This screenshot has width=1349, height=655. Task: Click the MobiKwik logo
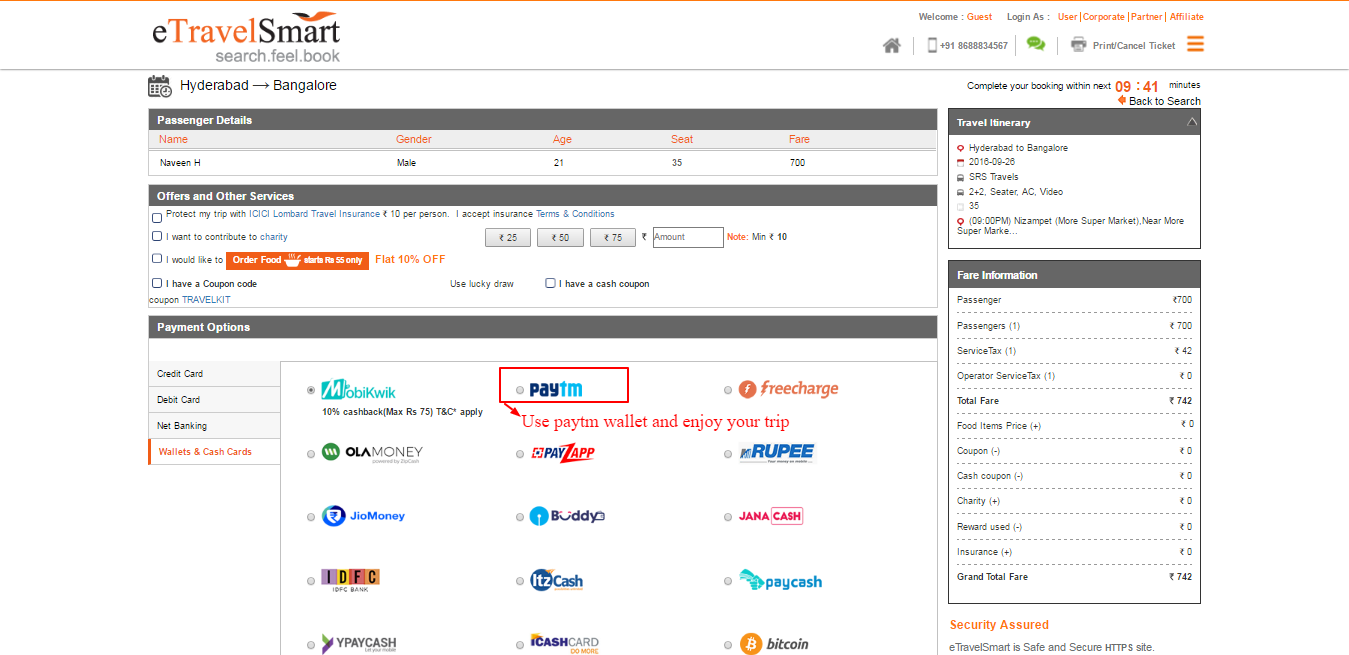(x=358, y=390)
